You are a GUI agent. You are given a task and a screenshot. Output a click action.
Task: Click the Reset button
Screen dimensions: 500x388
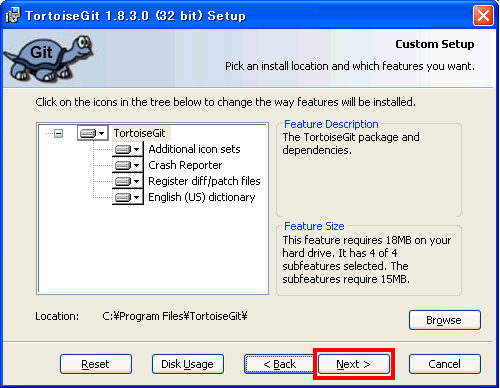coord(96,364)
